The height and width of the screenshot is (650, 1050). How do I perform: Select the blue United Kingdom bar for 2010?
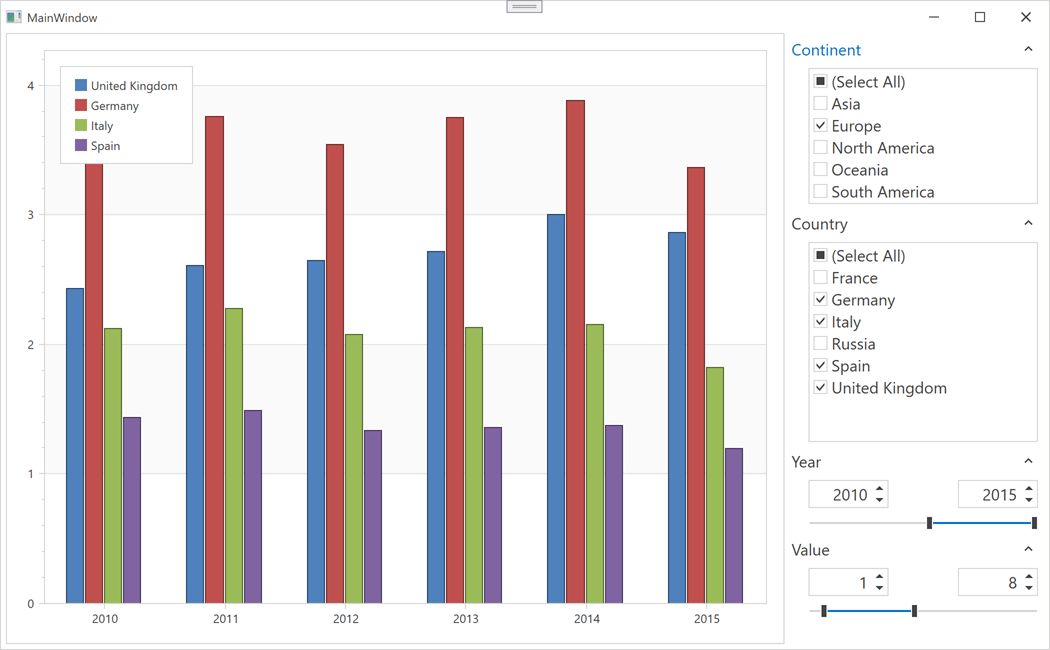click(x=75, y=446)
